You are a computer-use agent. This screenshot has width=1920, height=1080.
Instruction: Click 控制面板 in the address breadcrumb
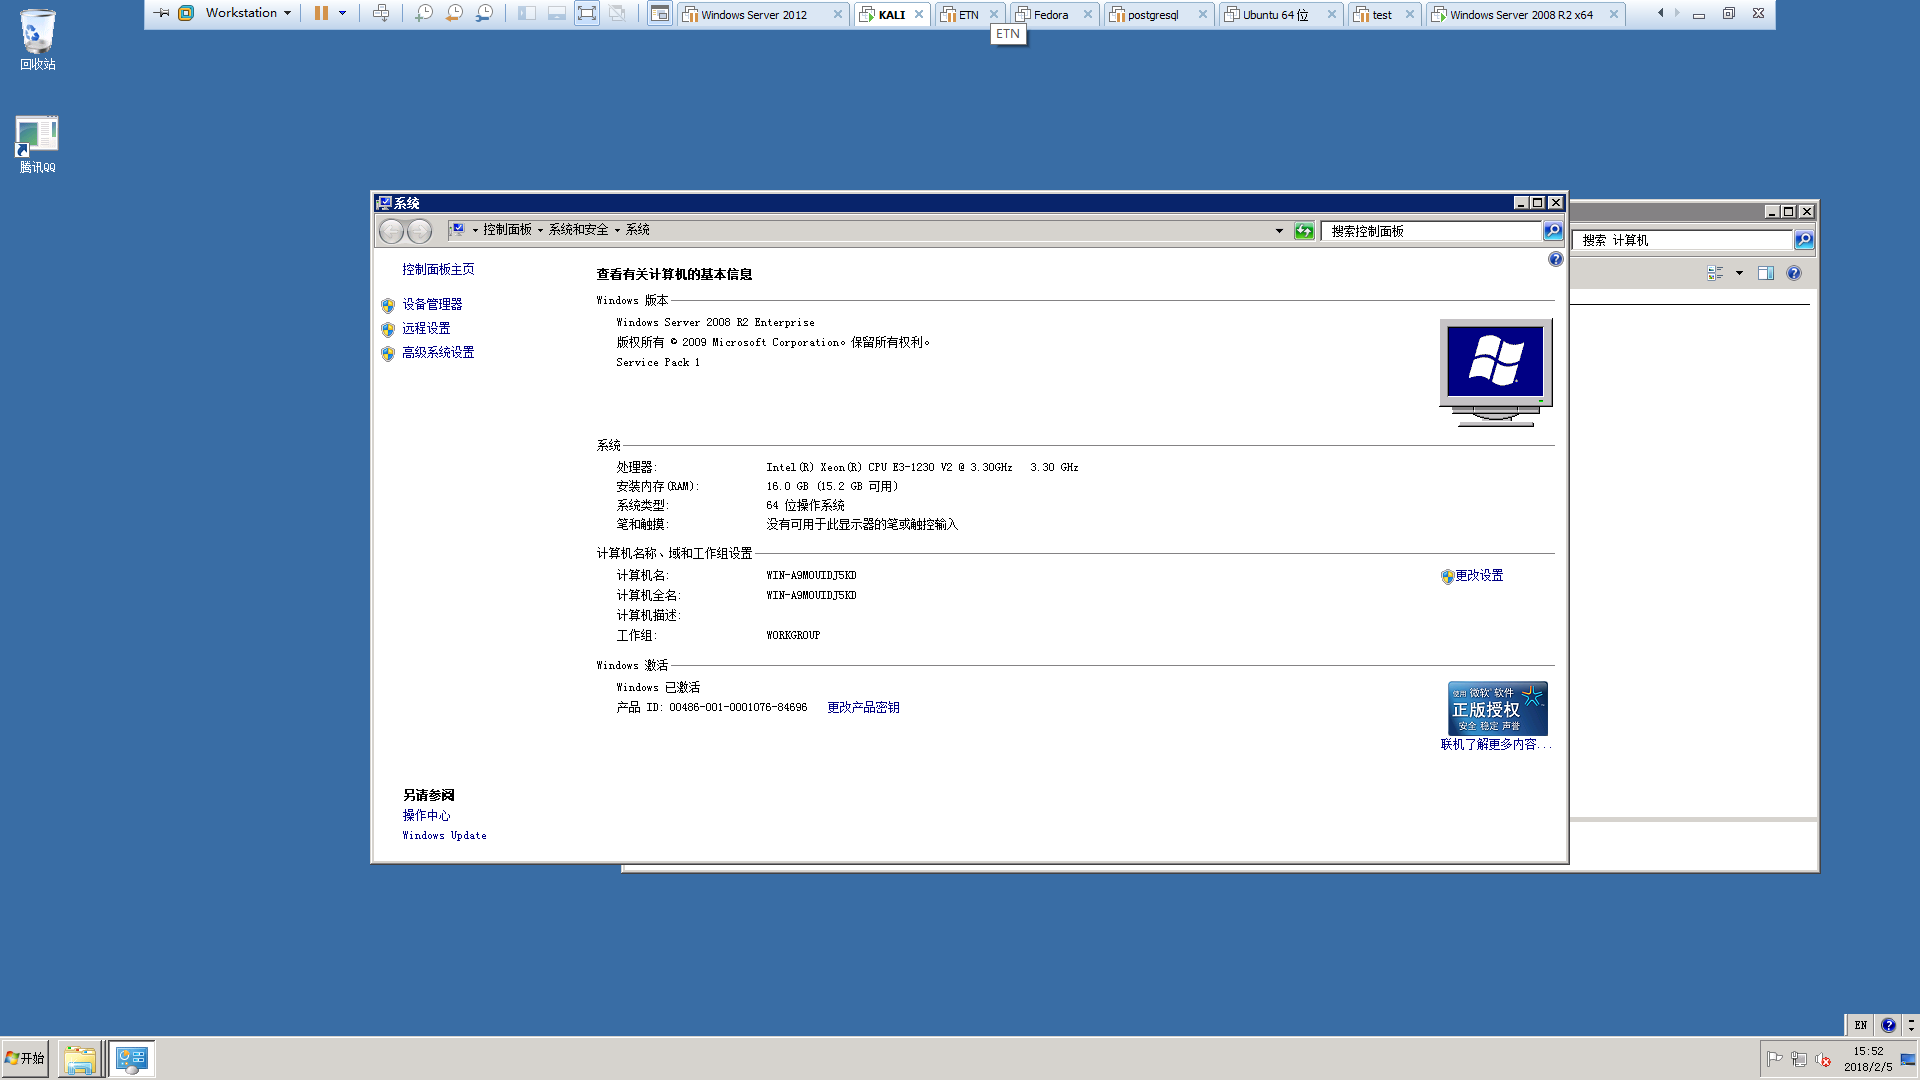pyautogui.click(x=507, y=230)
